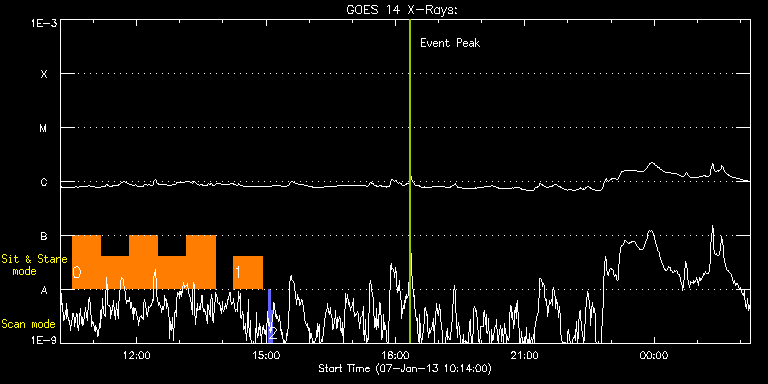This screenshot has height=384, width=768.
Task: Select the orange block labeled 0
Action: 144,263
